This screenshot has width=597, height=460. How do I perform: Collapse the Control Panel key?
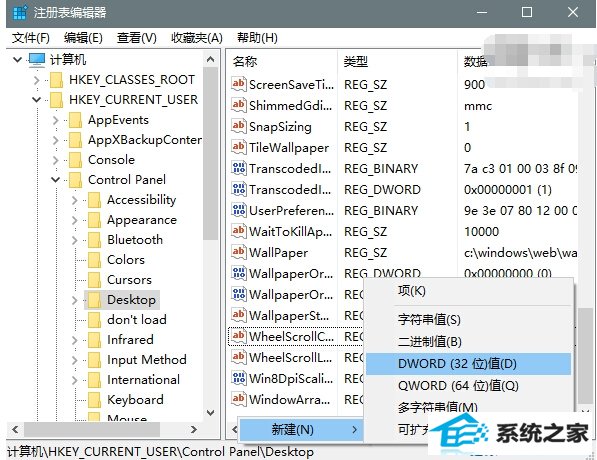click(x=55, y=180)
